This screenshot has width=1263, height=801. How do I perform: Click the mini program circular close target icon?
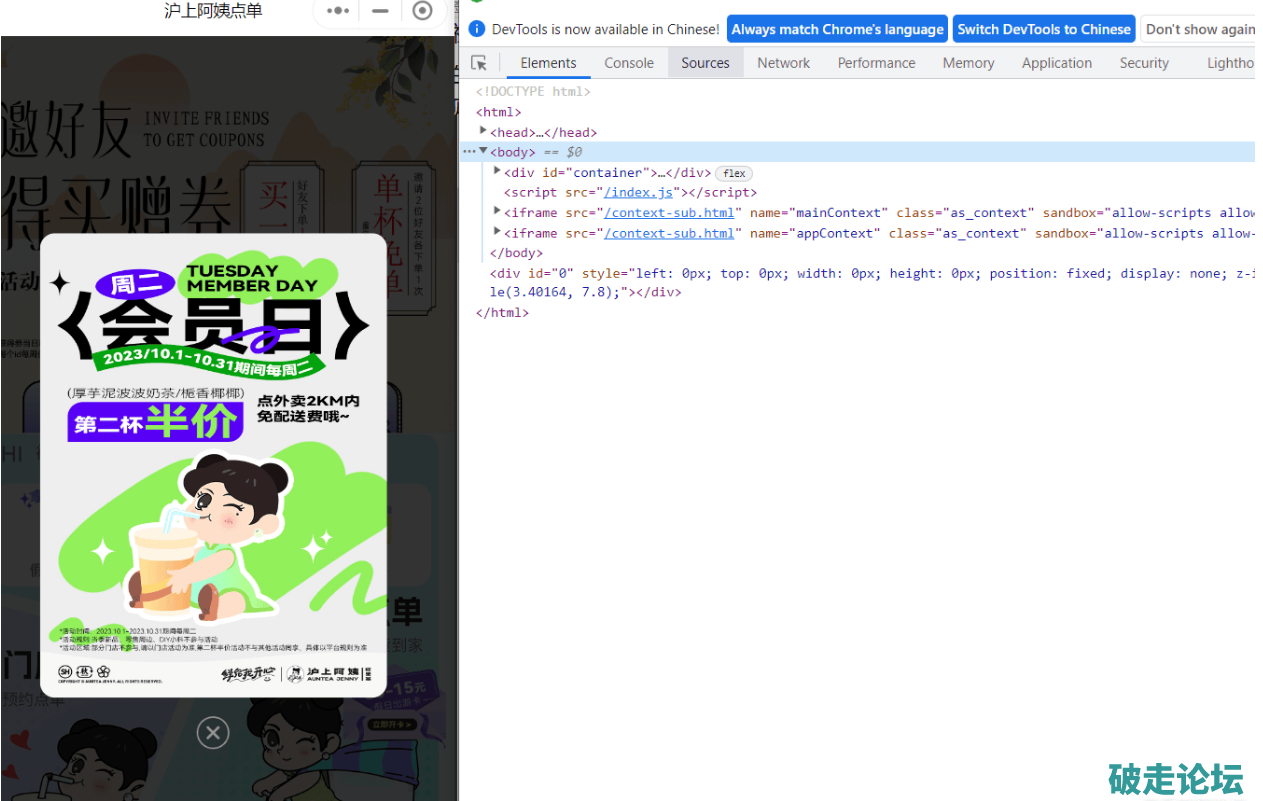pos(422,11)
